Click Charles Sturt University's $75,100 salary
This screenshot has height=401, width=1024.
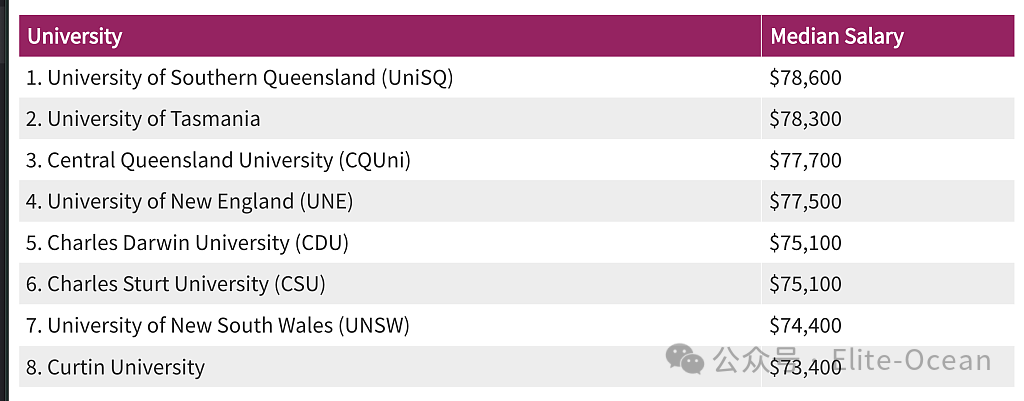[805, 284]
